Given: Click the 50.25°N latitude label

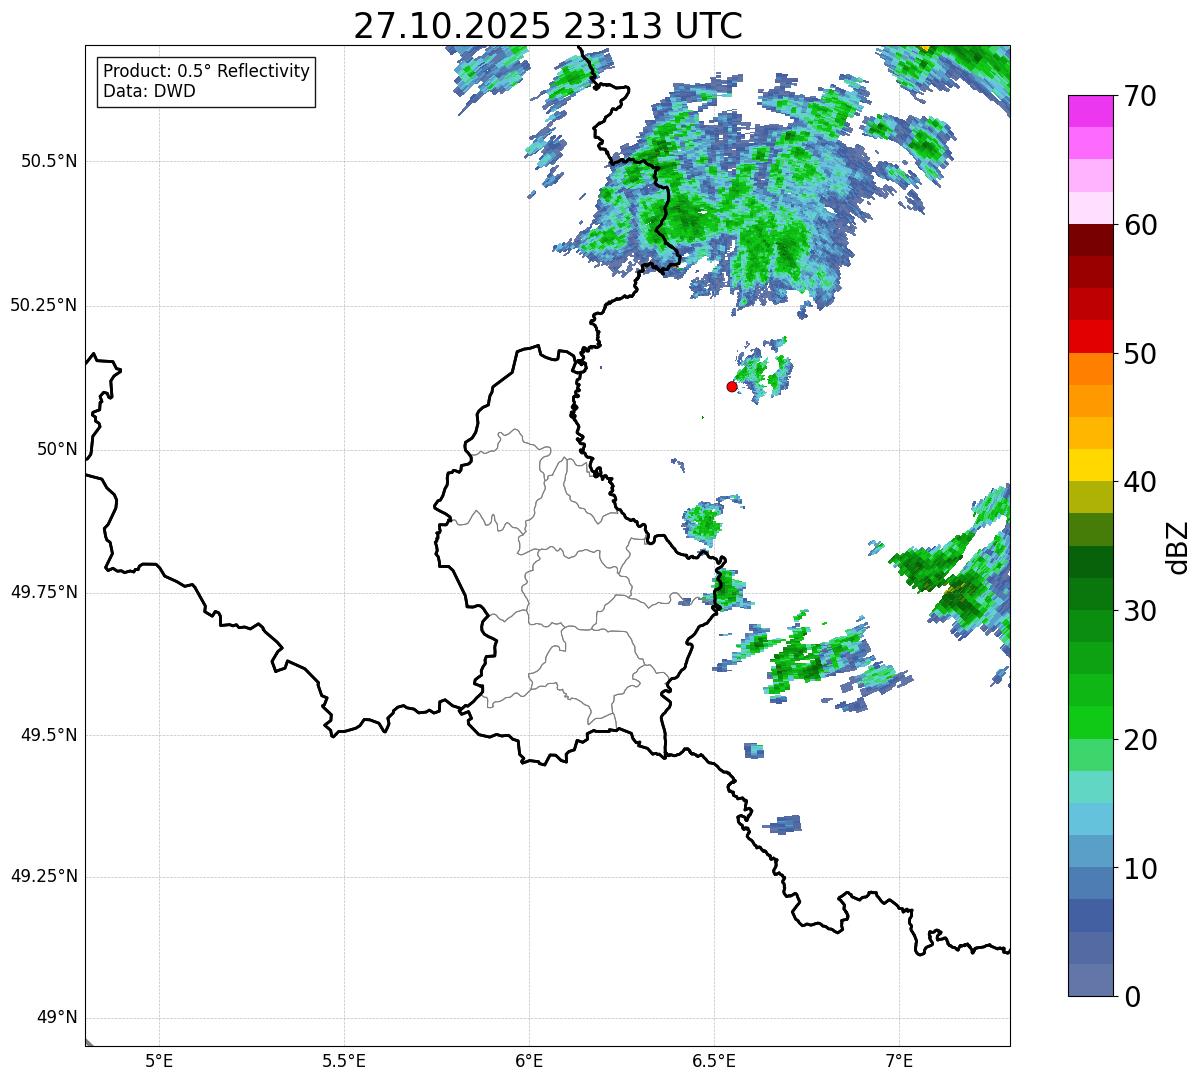Looking at the screenshot, I should 44,305.
